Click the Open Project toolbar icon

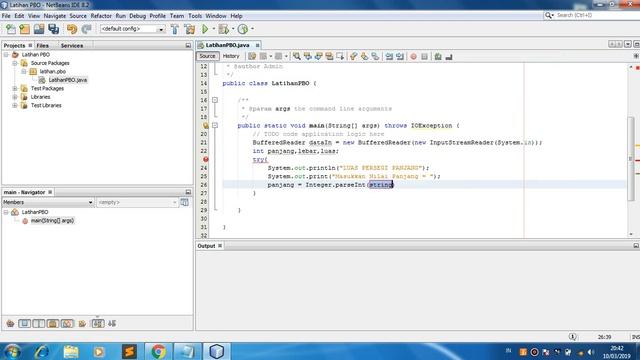(x=39, y=29)
